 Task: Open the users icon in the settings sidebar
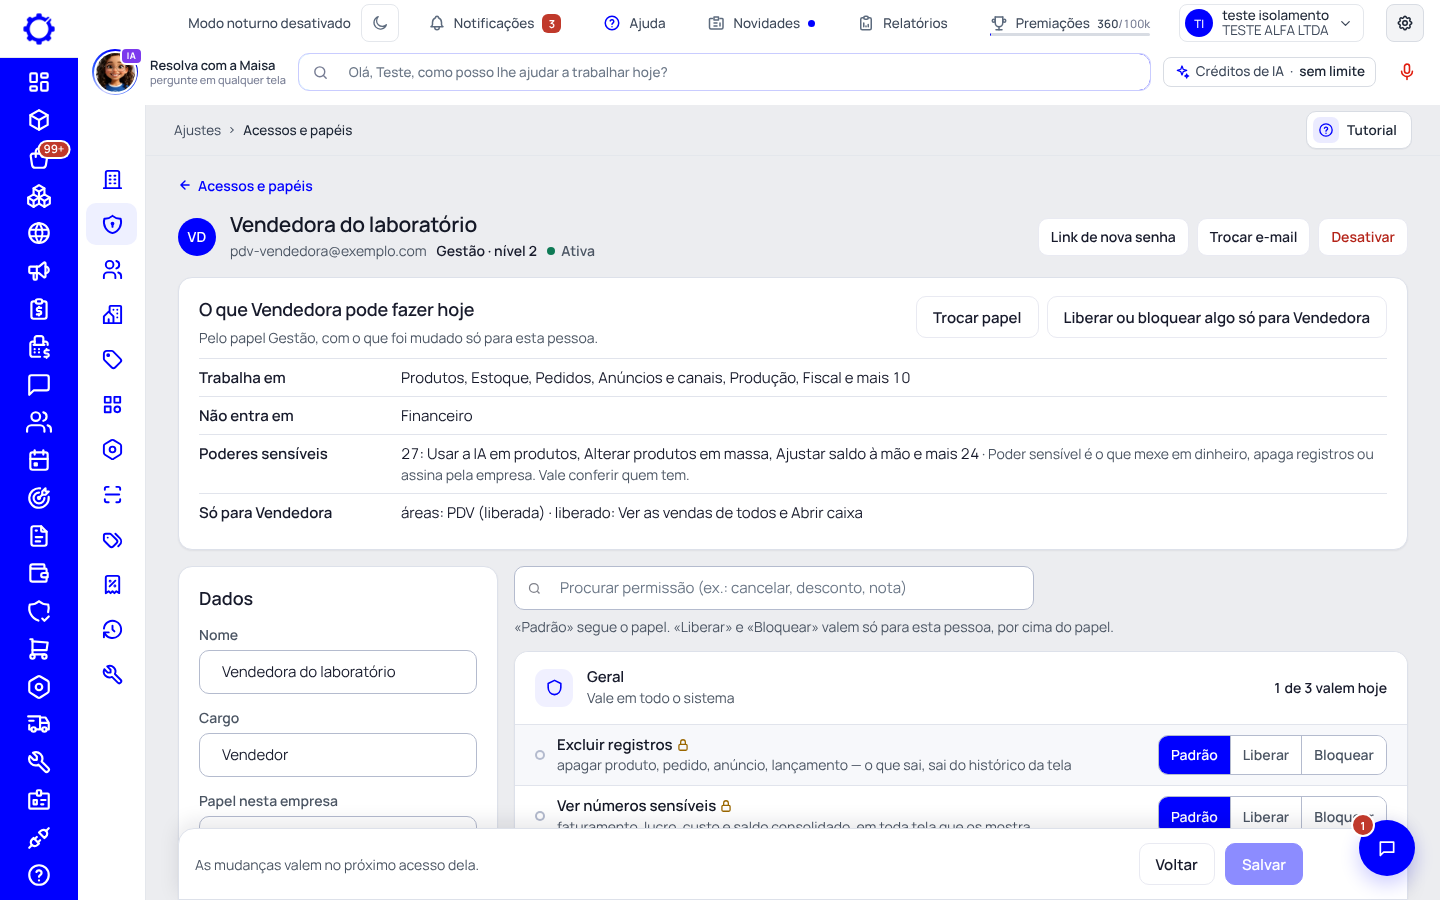(112, 269)
